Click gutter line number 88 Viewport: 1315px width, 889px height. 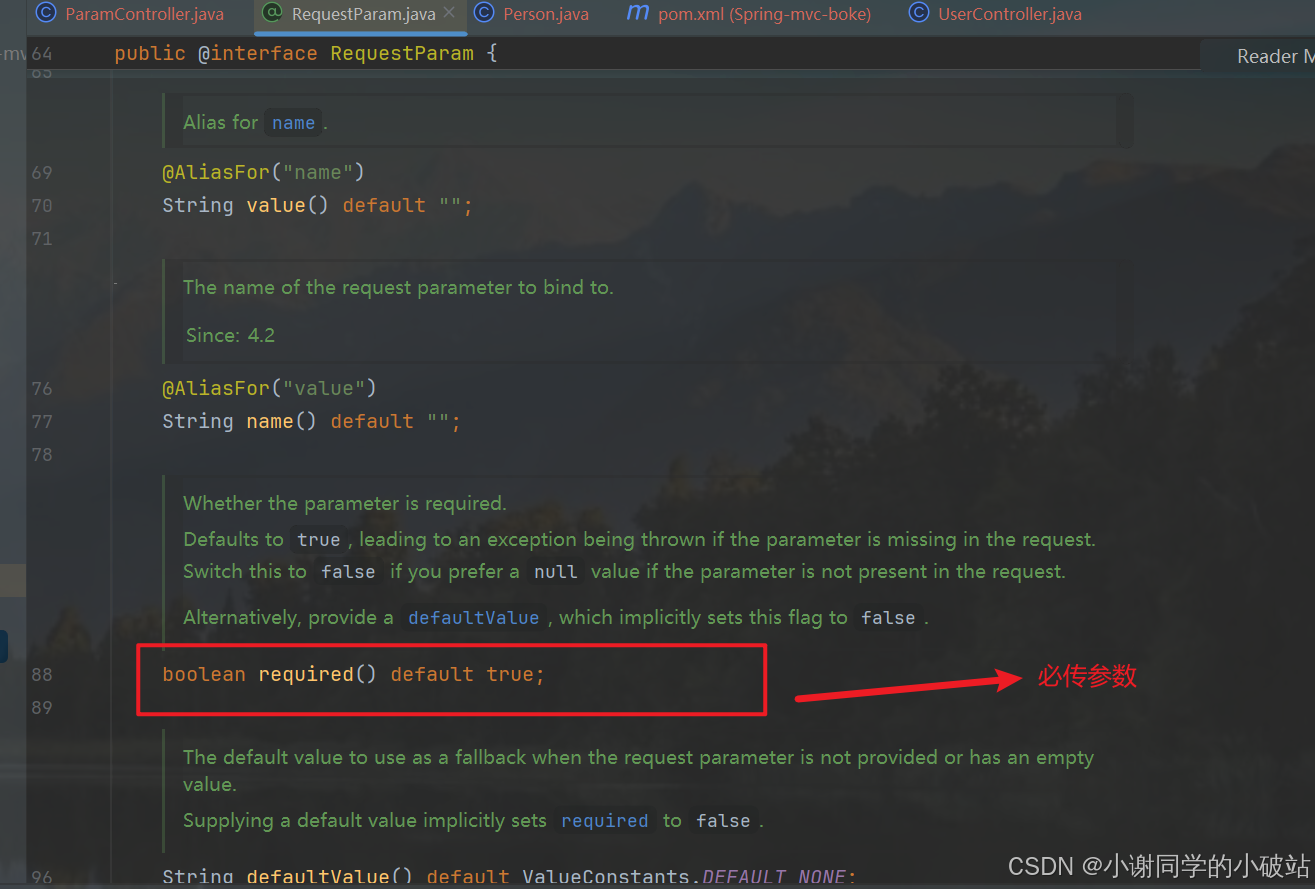point(41,674)
